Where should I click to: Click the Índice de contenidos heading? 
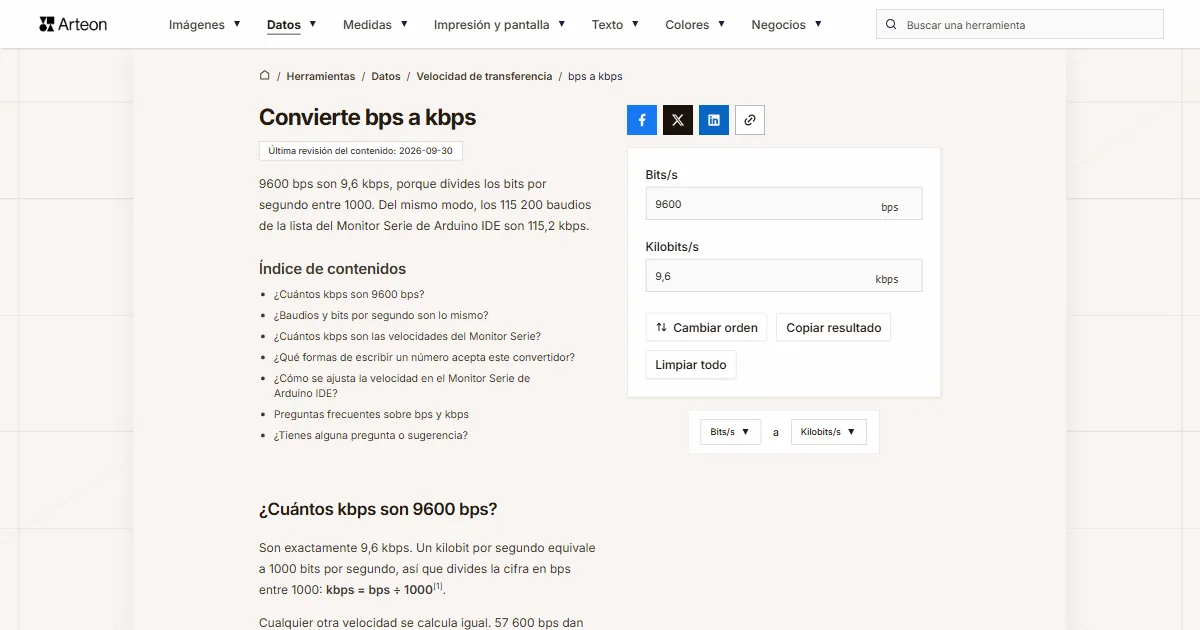332,268
